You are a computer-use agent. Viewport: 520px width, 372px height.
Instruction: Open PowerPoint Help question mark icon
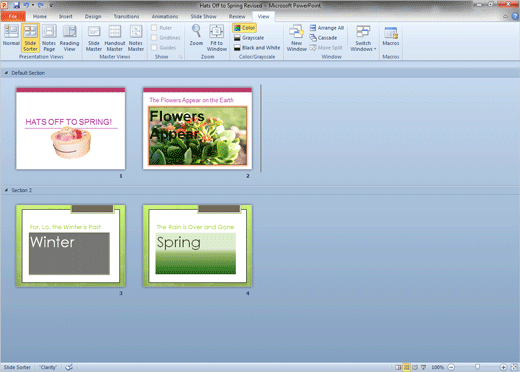click(515, 16)
